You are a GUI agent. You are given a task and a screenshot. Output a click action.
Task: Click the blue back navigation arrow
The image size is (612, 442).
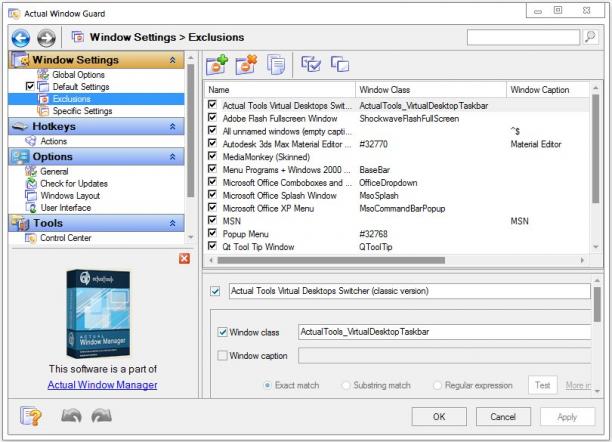21,38
